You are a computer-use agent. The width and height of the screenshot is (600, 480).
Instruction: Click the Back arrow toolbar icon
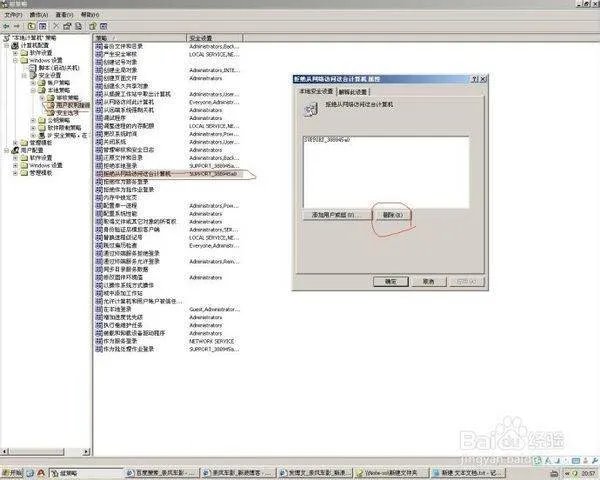(7, 25)
